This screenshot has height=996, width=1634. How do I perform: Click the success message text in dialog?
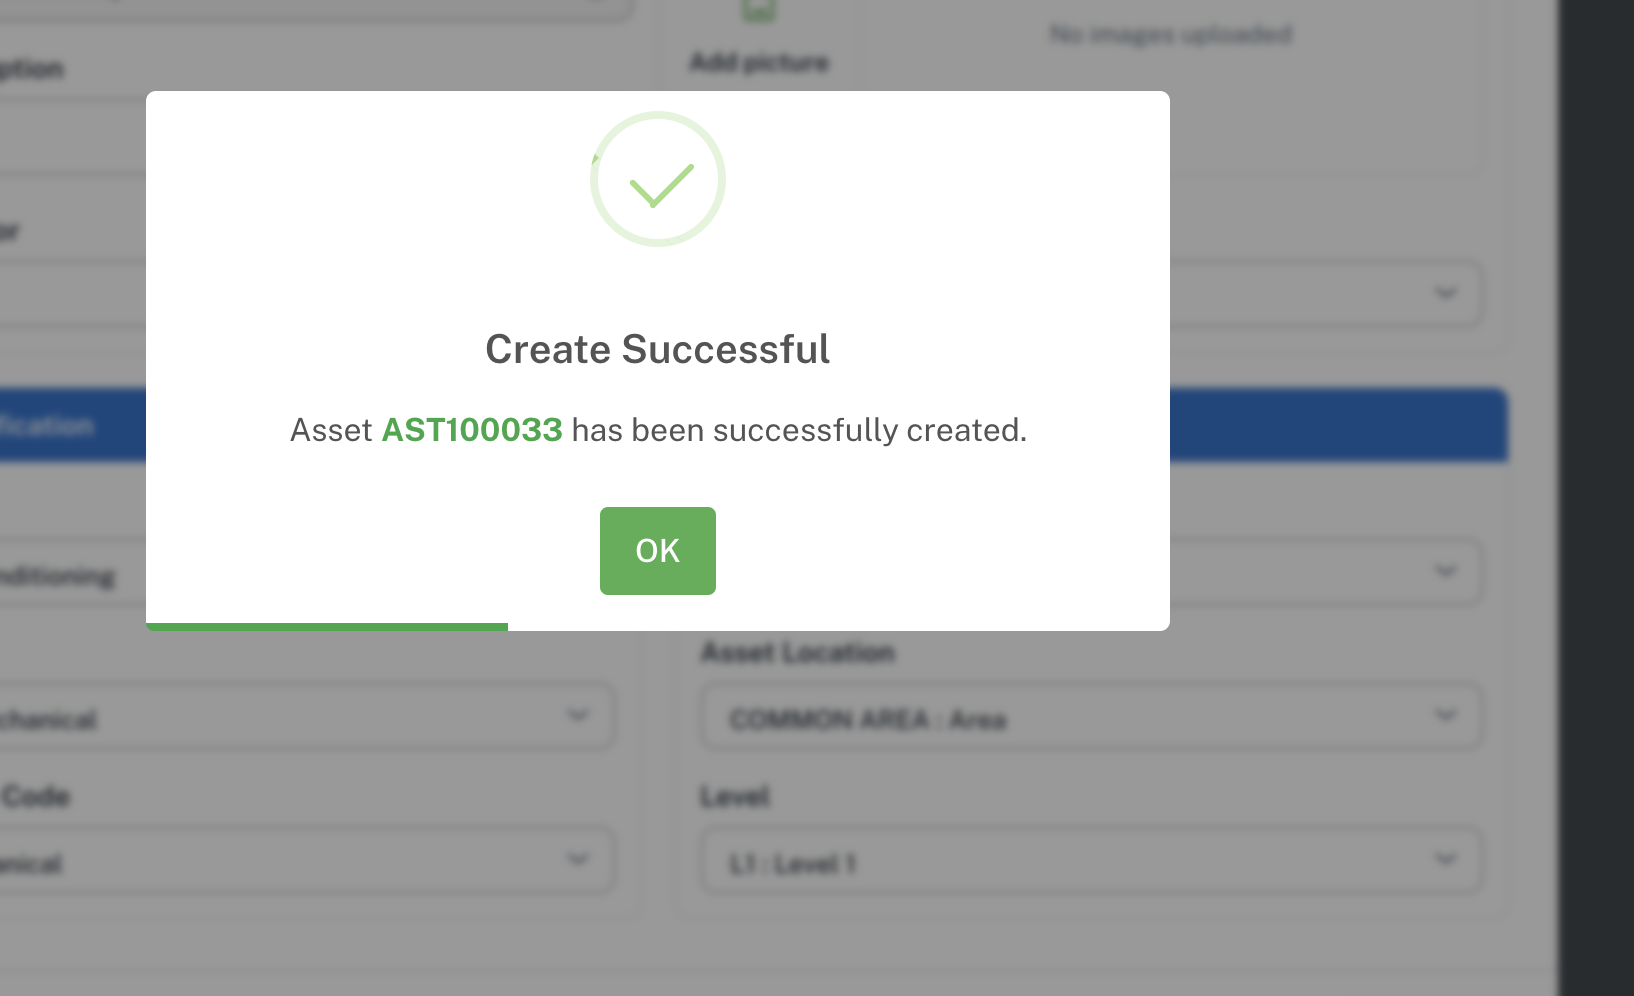(x=800, y=430)
